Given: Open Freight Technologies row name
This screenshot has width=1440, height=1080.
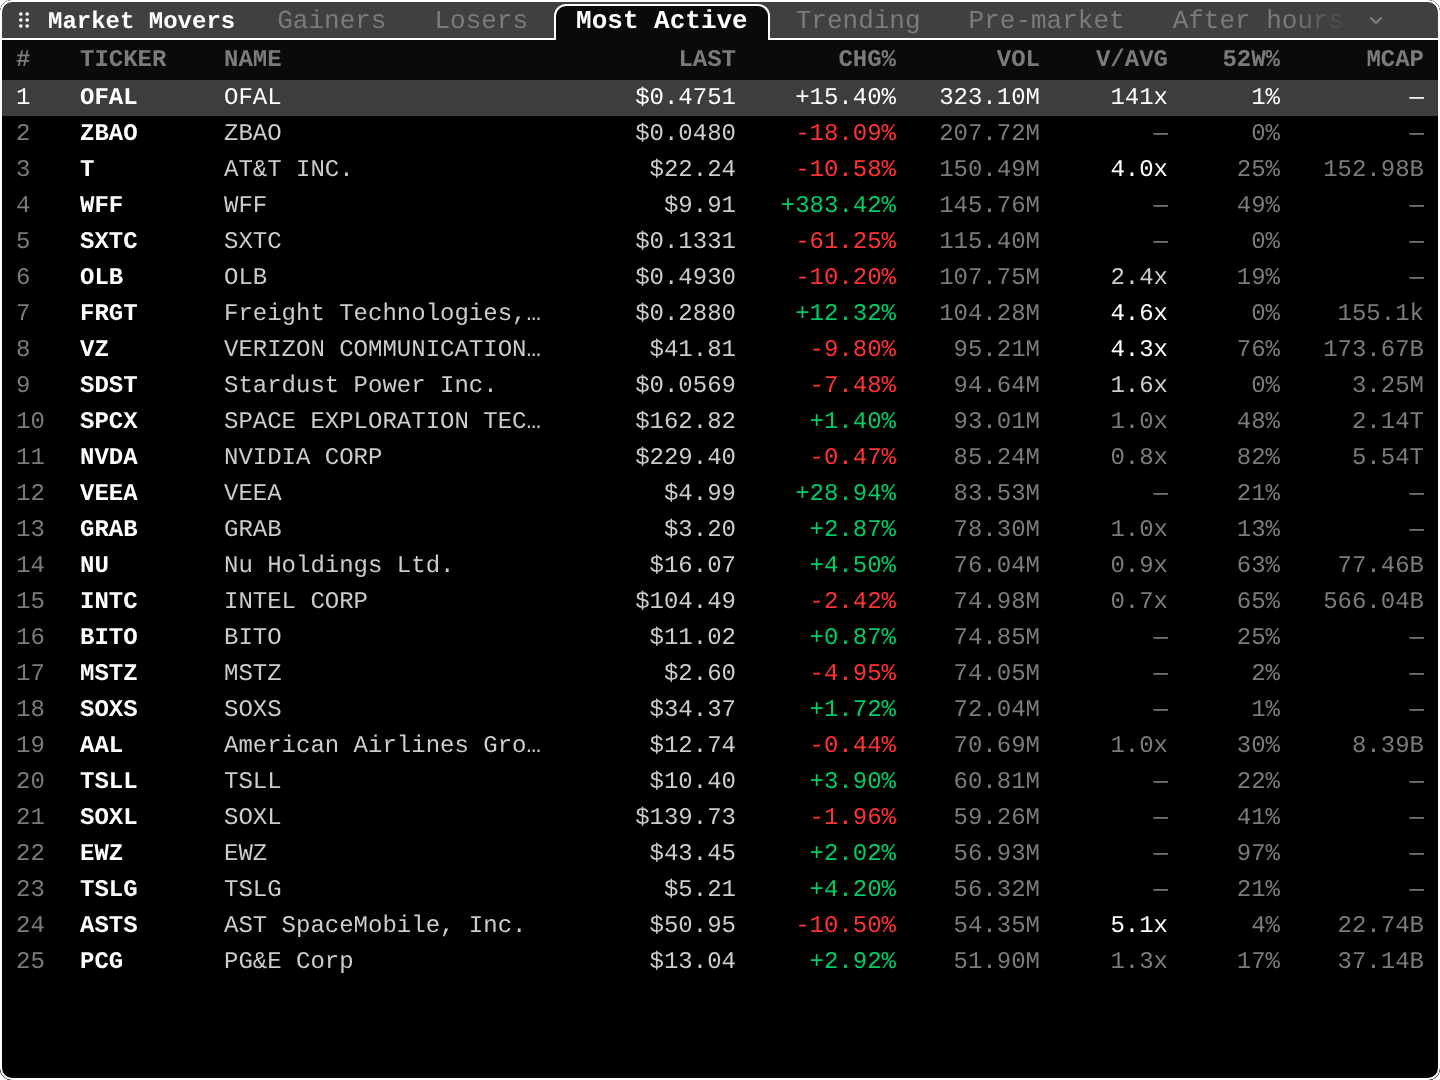Looking at the screenshot, I should pos(382,313).
